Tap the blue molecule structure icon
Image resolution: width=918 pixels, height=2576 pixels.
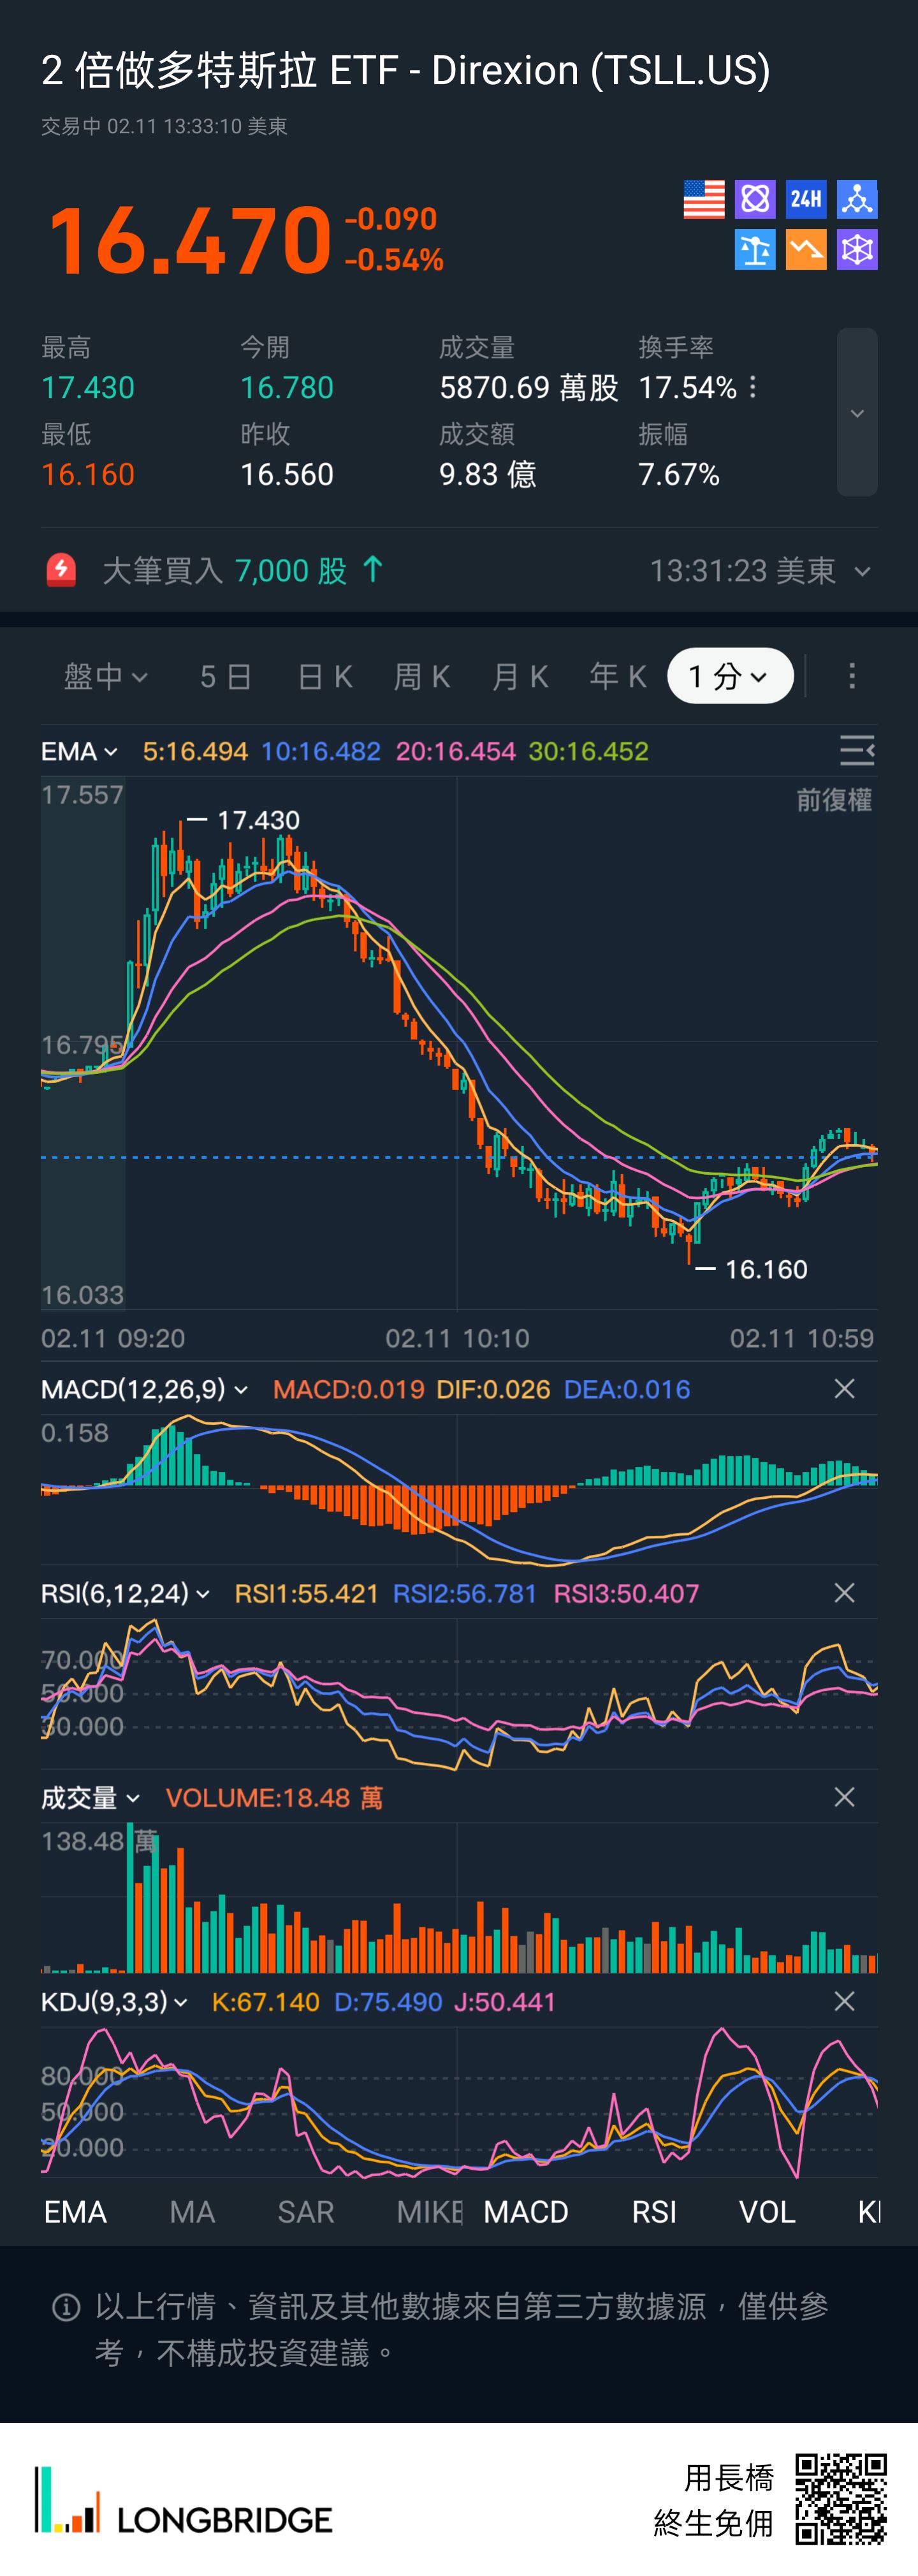coord(857,199)
